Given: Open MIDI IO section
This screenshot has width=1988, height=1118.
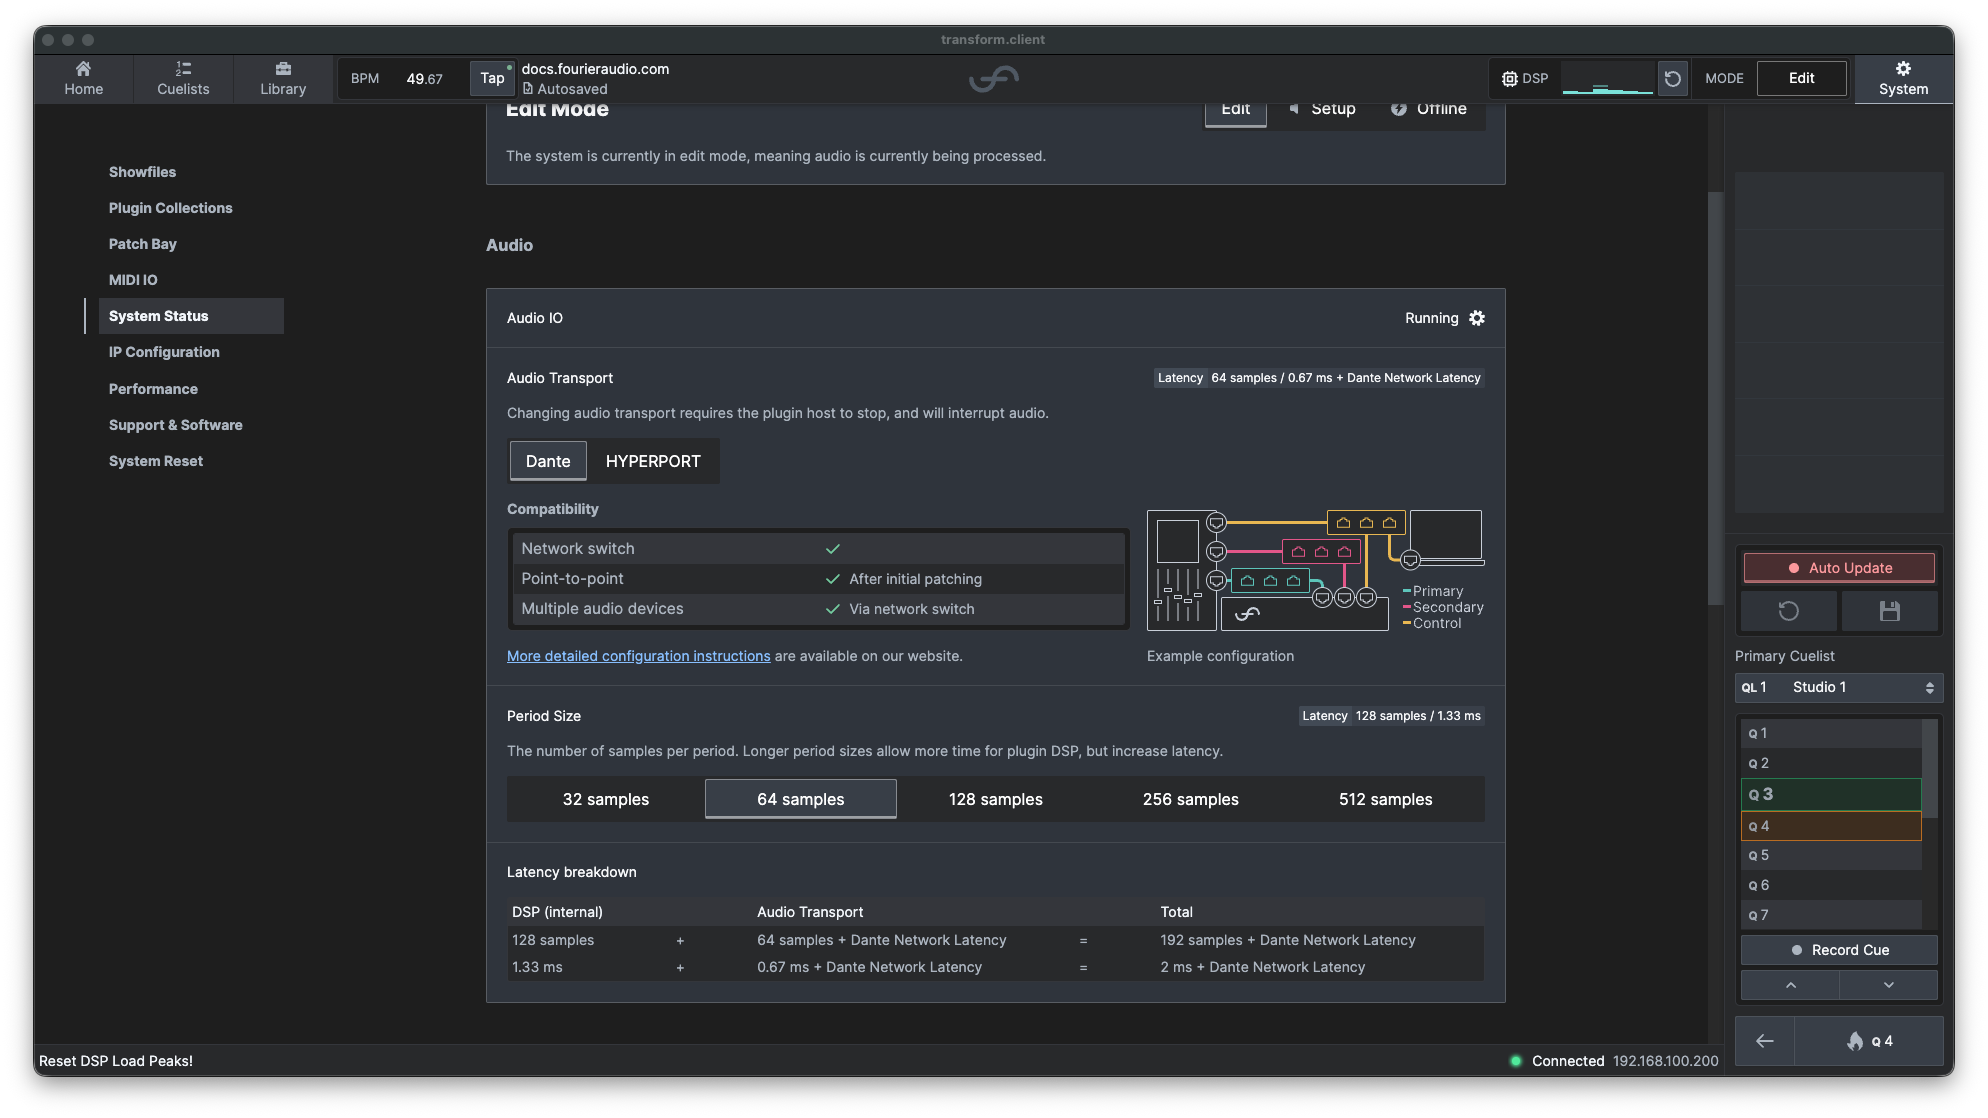Looking at the screenshot, I should point(133,280).
